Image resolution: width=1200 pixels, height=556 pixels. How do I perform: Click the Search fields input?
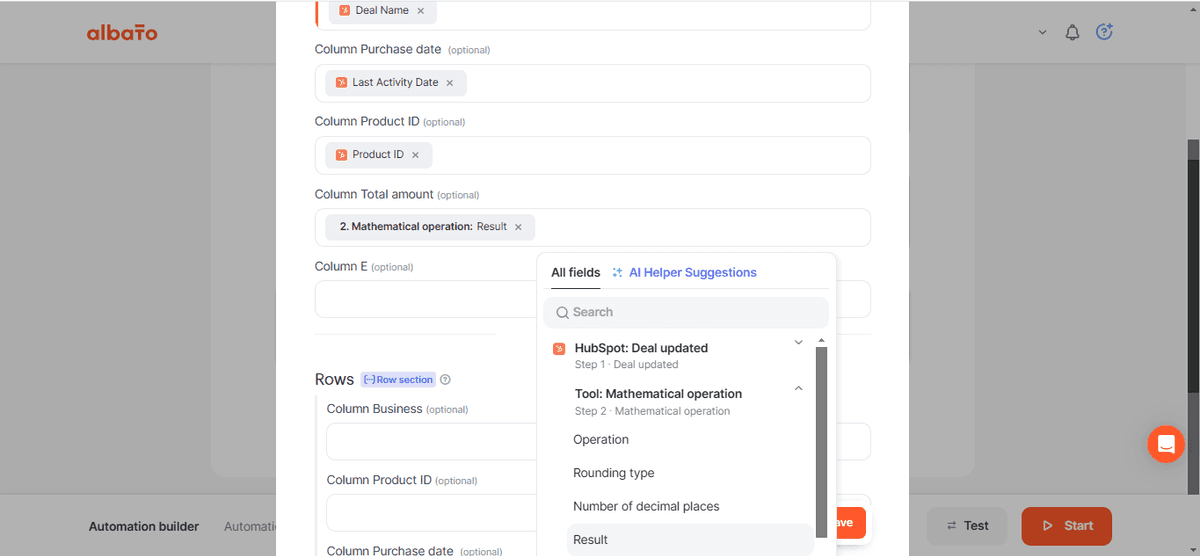[x=686, y=312]
